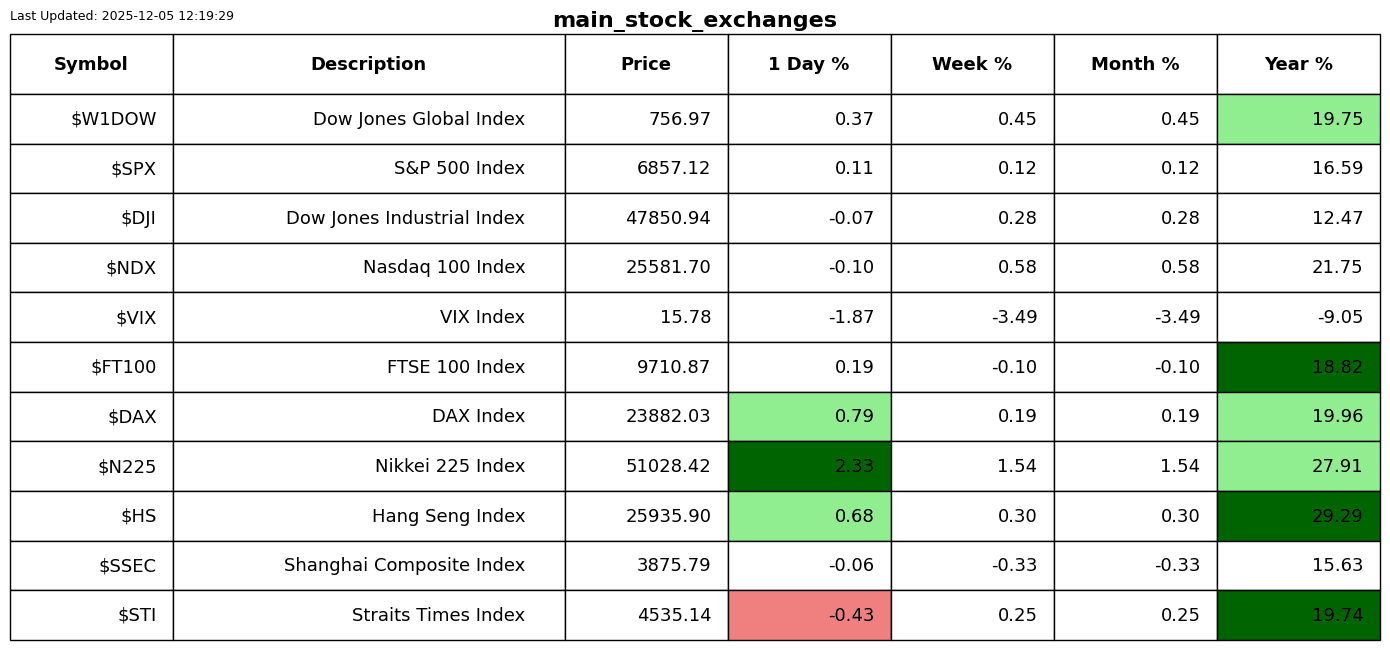Image resolution: width=1390 pixels, height=650 pixels.
Task: Click the Year % column header
Action: click(x=1298, y=65)
